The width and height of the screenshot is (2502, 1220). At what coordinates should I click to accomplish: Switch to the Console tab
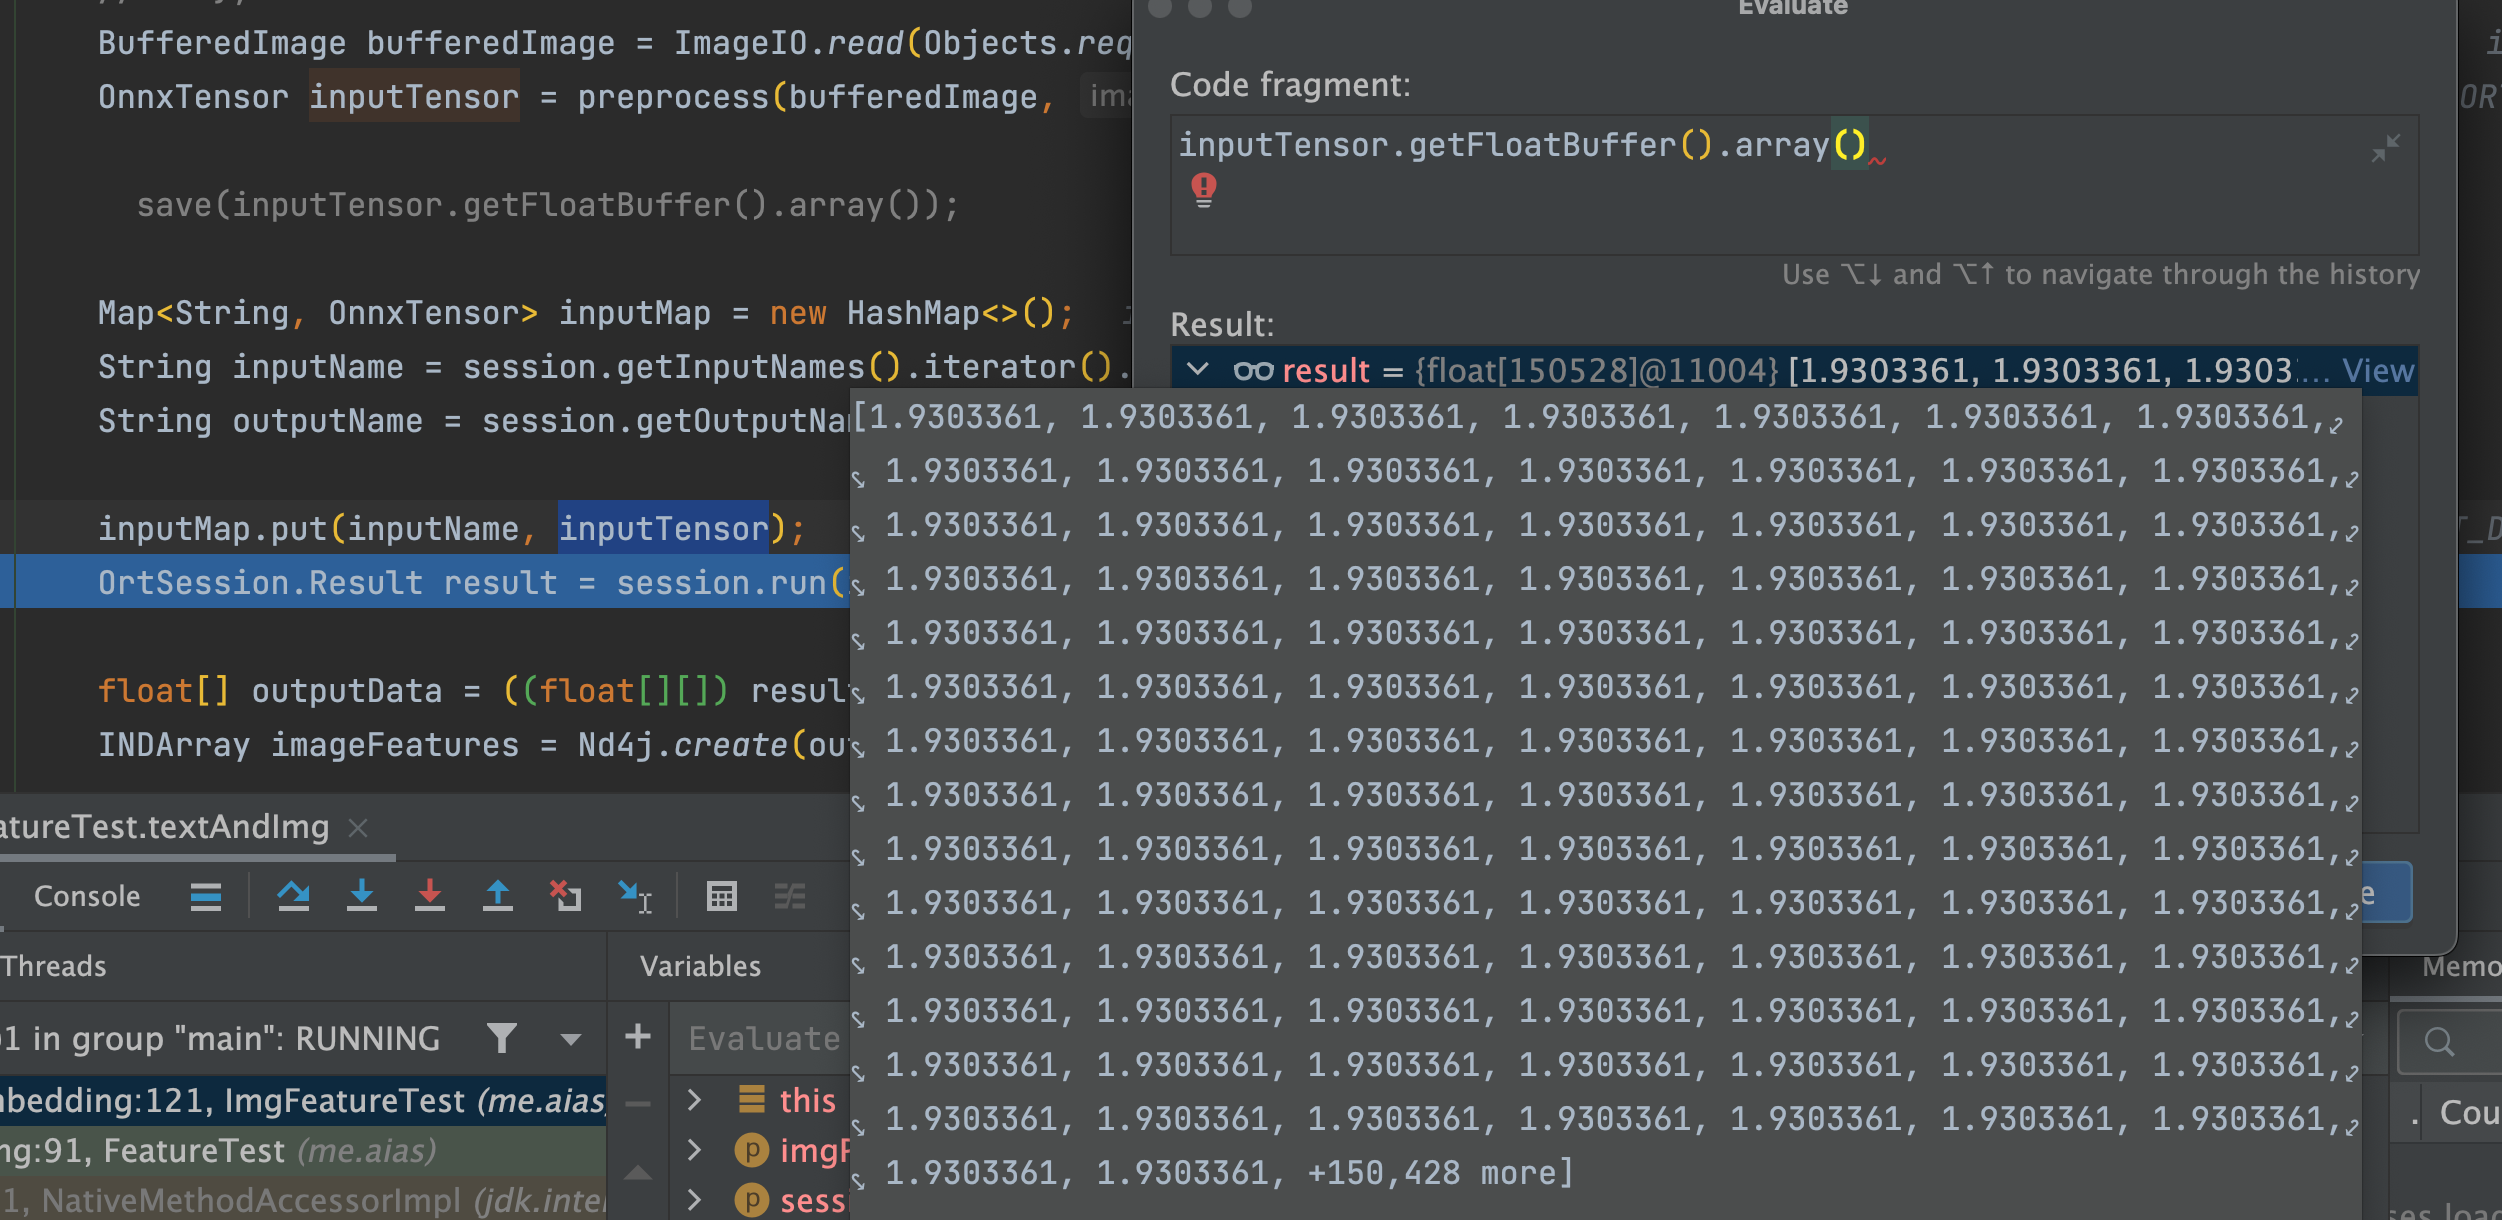(87, 895)
